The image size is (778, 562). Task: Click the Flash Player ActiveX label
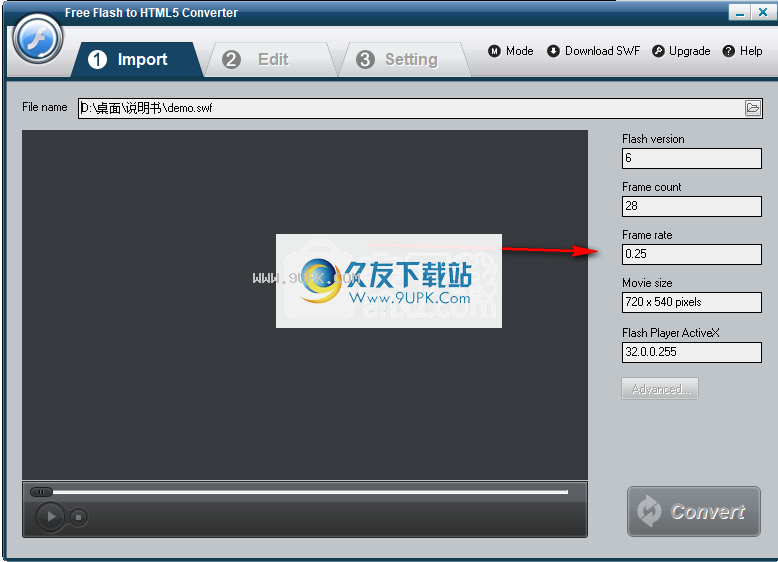(671, 333)
